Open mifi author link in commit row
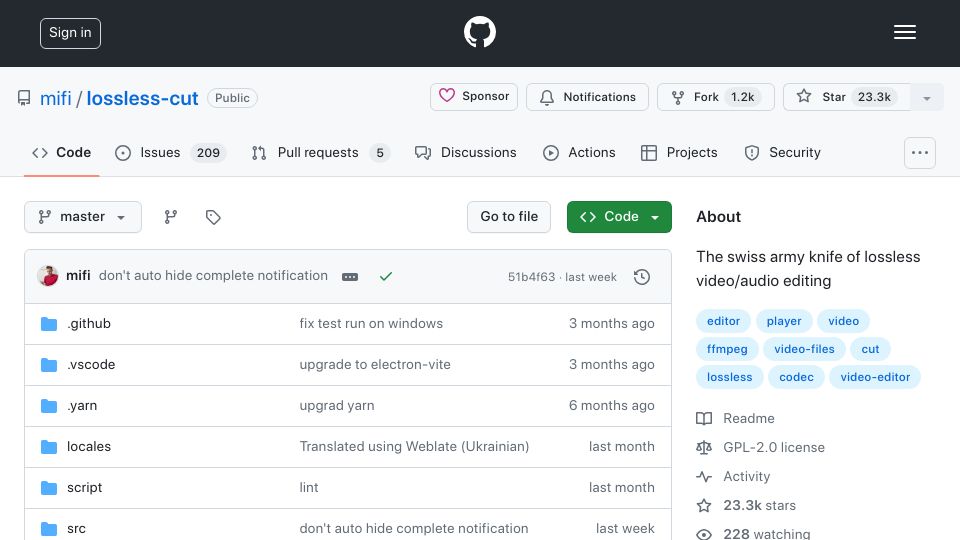Image resolution: width=960 pixels, height=540 pixels. click(78, 276)
